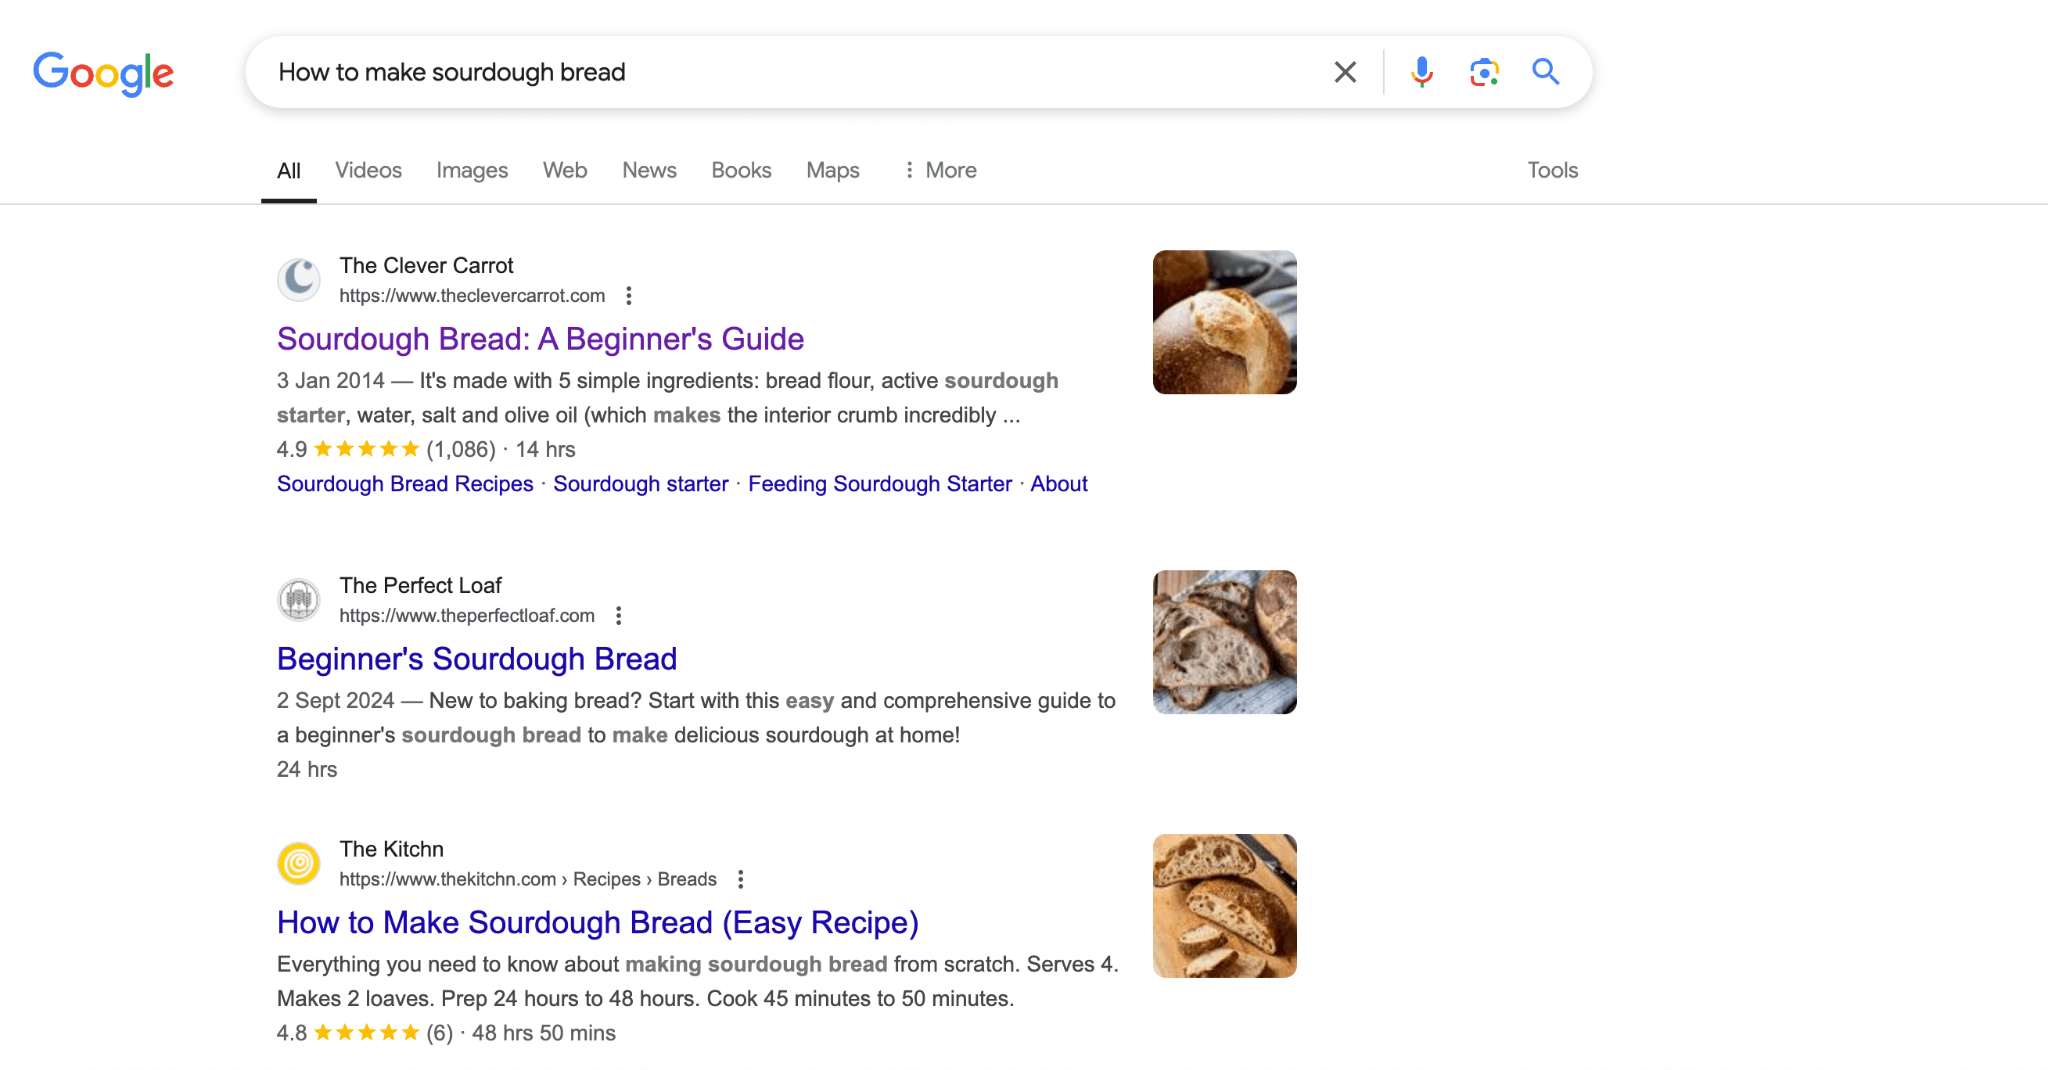Activate voice search with the microphone icon
2048x1070 pixels.
tap(1420, 71)
